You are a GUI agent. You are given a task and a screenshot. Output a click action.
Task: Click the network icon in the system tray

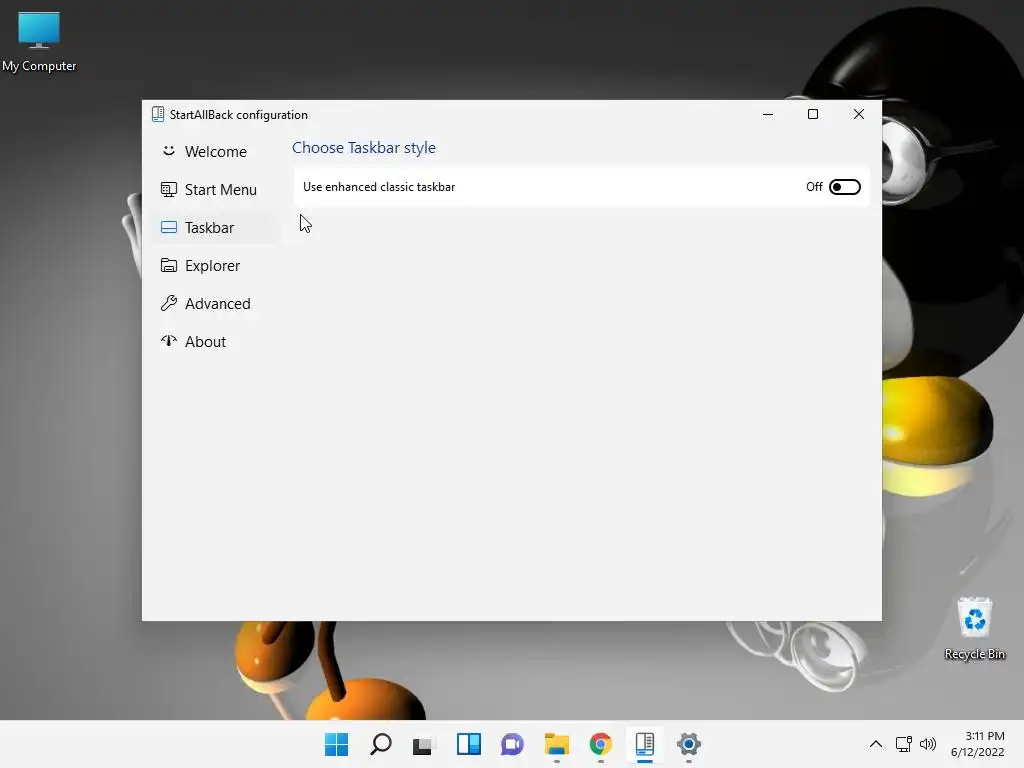903,744
